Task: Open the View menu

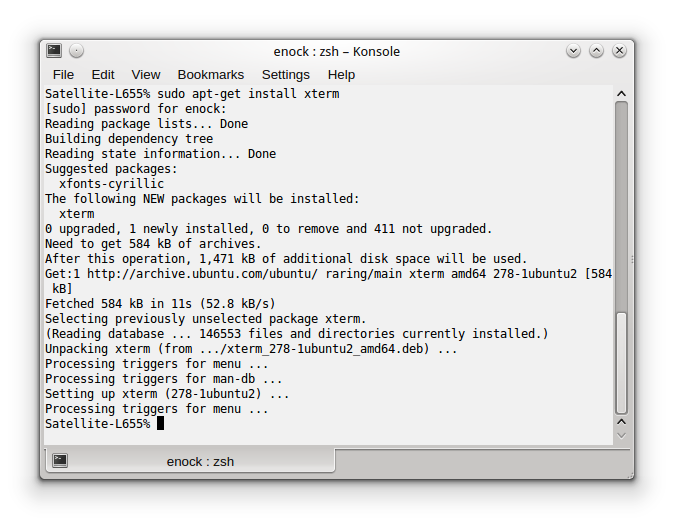Action: tap(146, 75)
